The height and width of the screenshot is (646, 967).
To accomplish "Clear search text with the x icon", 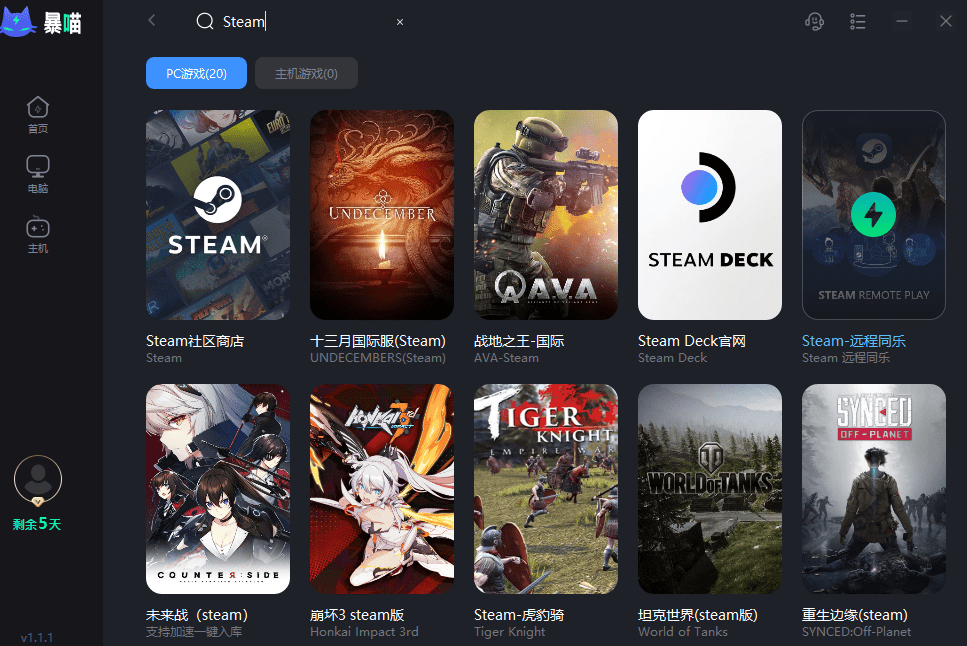I will tap(400, 22).
